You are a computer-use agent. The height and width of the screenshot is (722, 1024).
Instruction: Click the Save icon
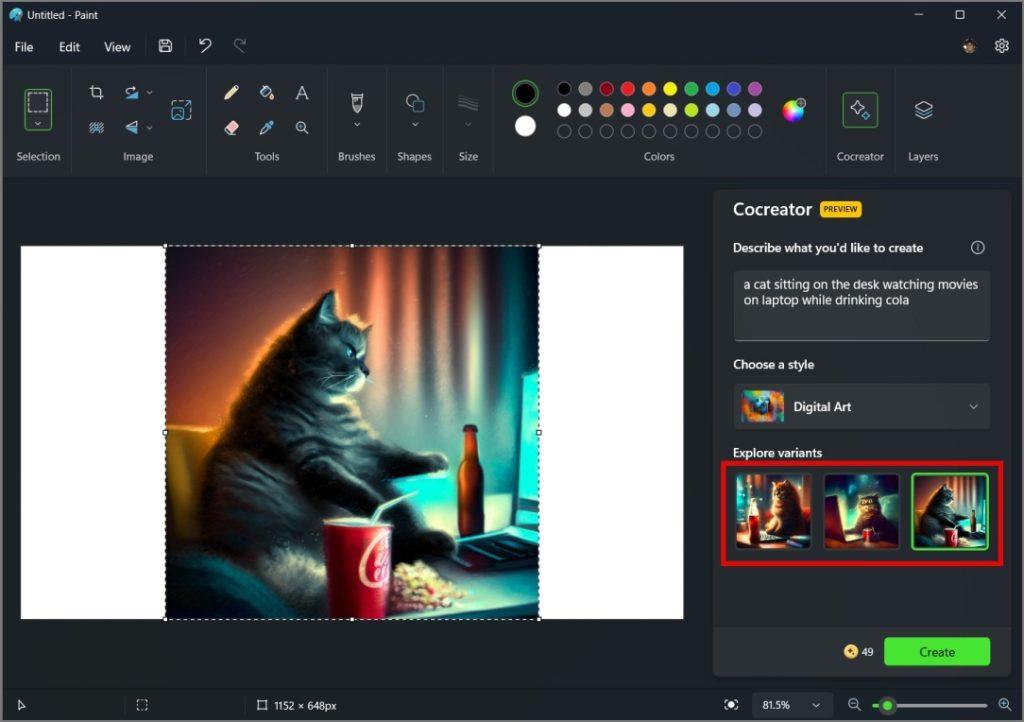(165, 46)
